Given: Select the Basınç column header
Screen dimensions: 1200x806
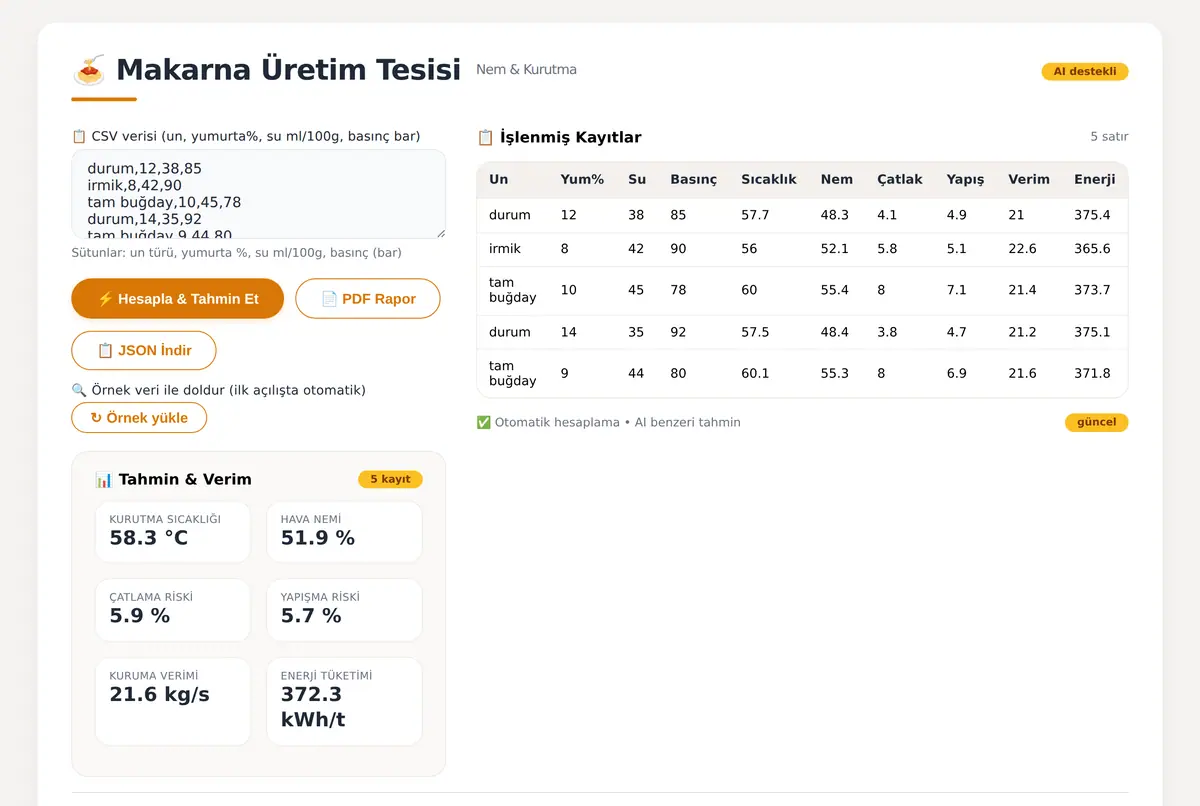Looking at the screenshot, I should (x=693, y=179).
